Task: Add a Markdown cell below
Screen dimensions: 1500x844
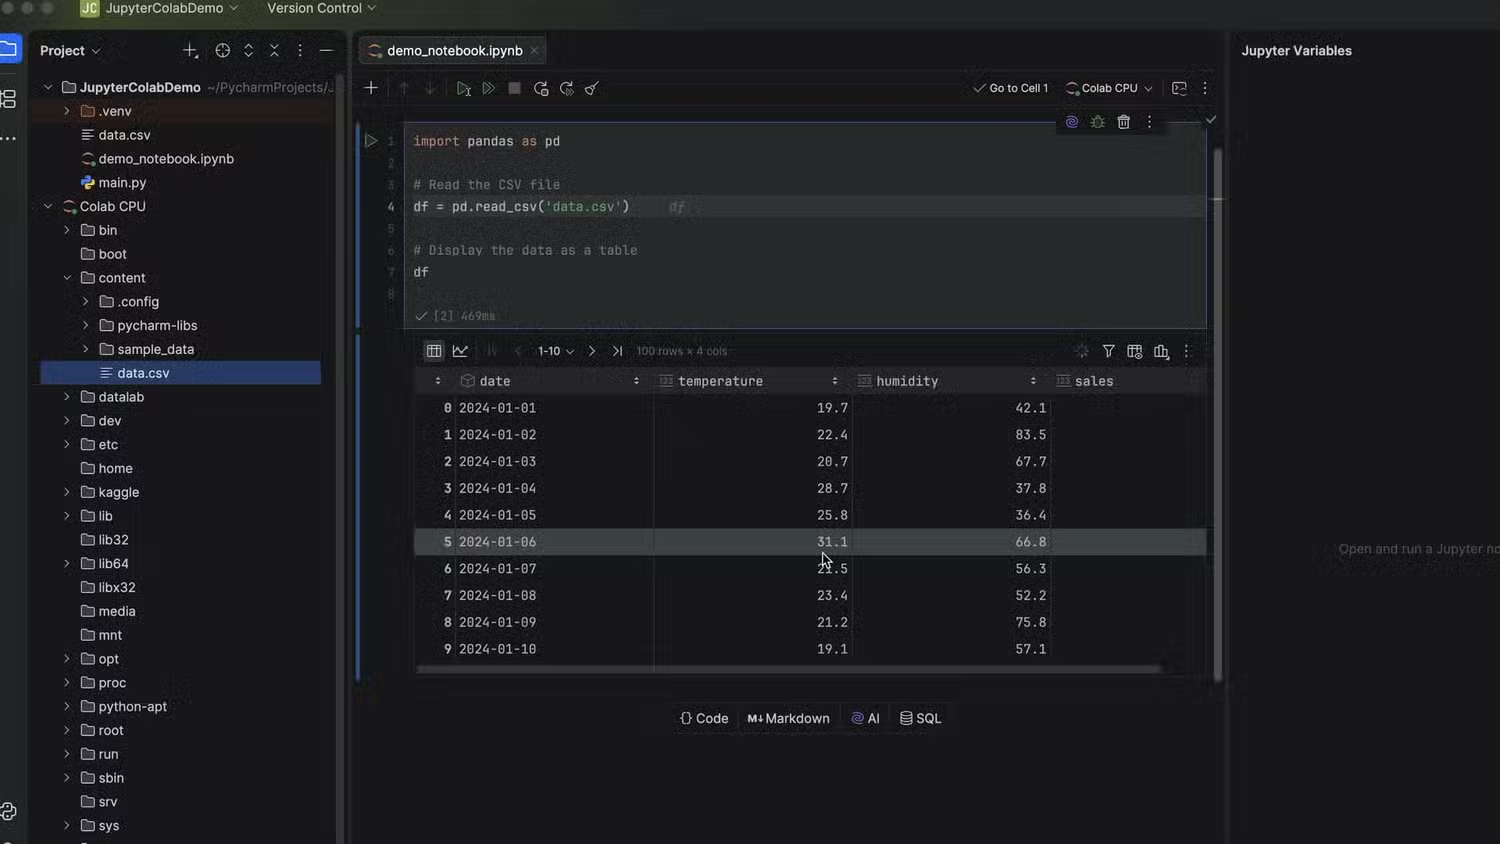Action: pos(788,718)
